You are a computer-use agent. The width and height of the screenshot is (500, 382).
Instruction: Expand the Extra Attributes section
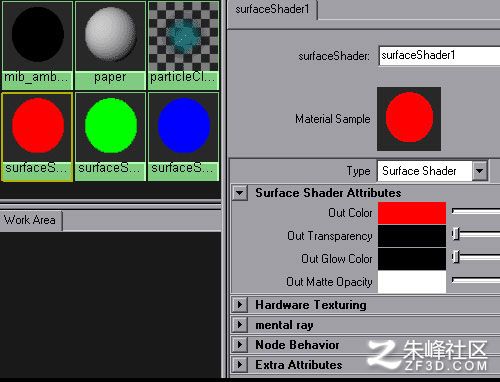click(240, 364)
